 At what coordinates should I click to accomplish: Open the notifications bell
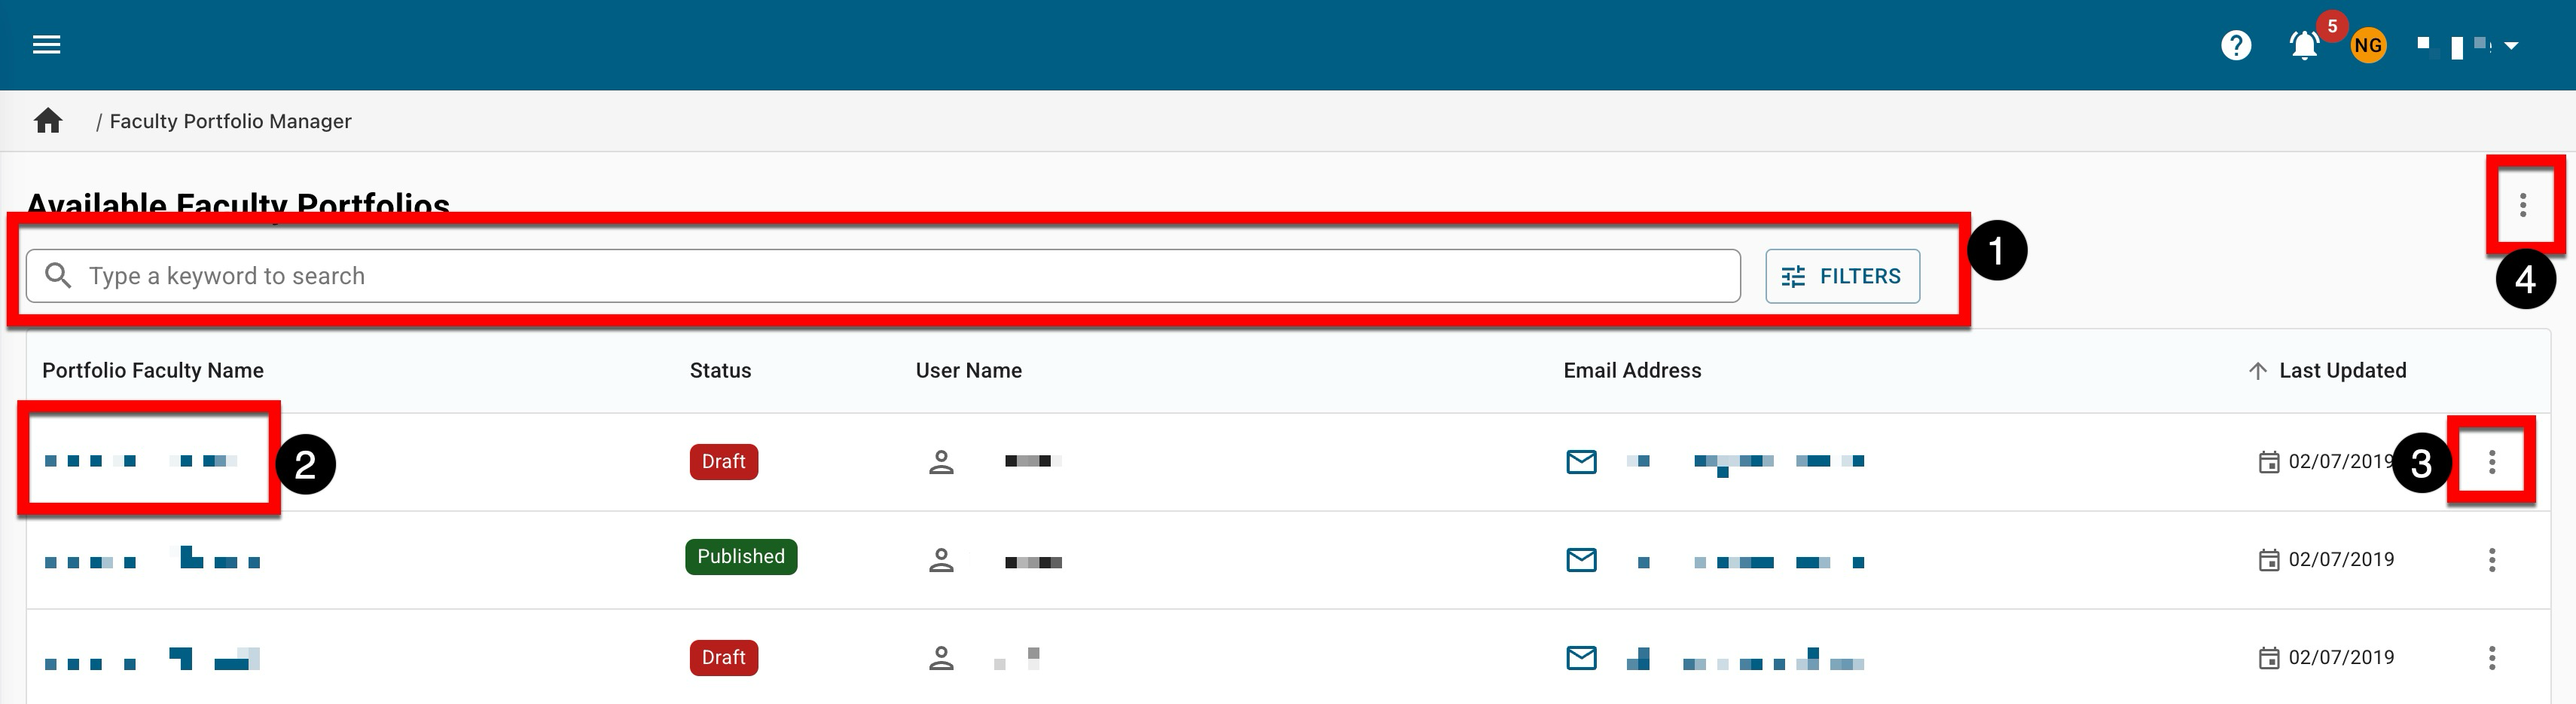[2304, 45]
